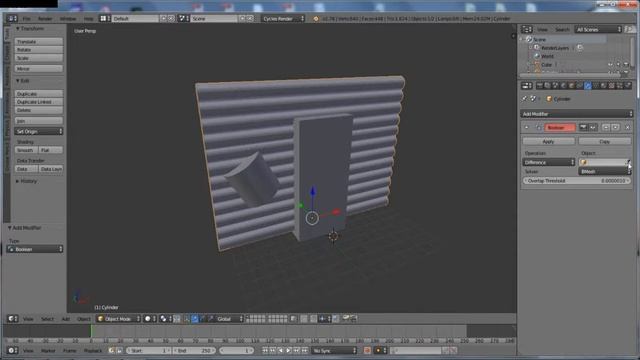Remove the Boolean modifier with X
640x360 pixels.
coord(627,128)
